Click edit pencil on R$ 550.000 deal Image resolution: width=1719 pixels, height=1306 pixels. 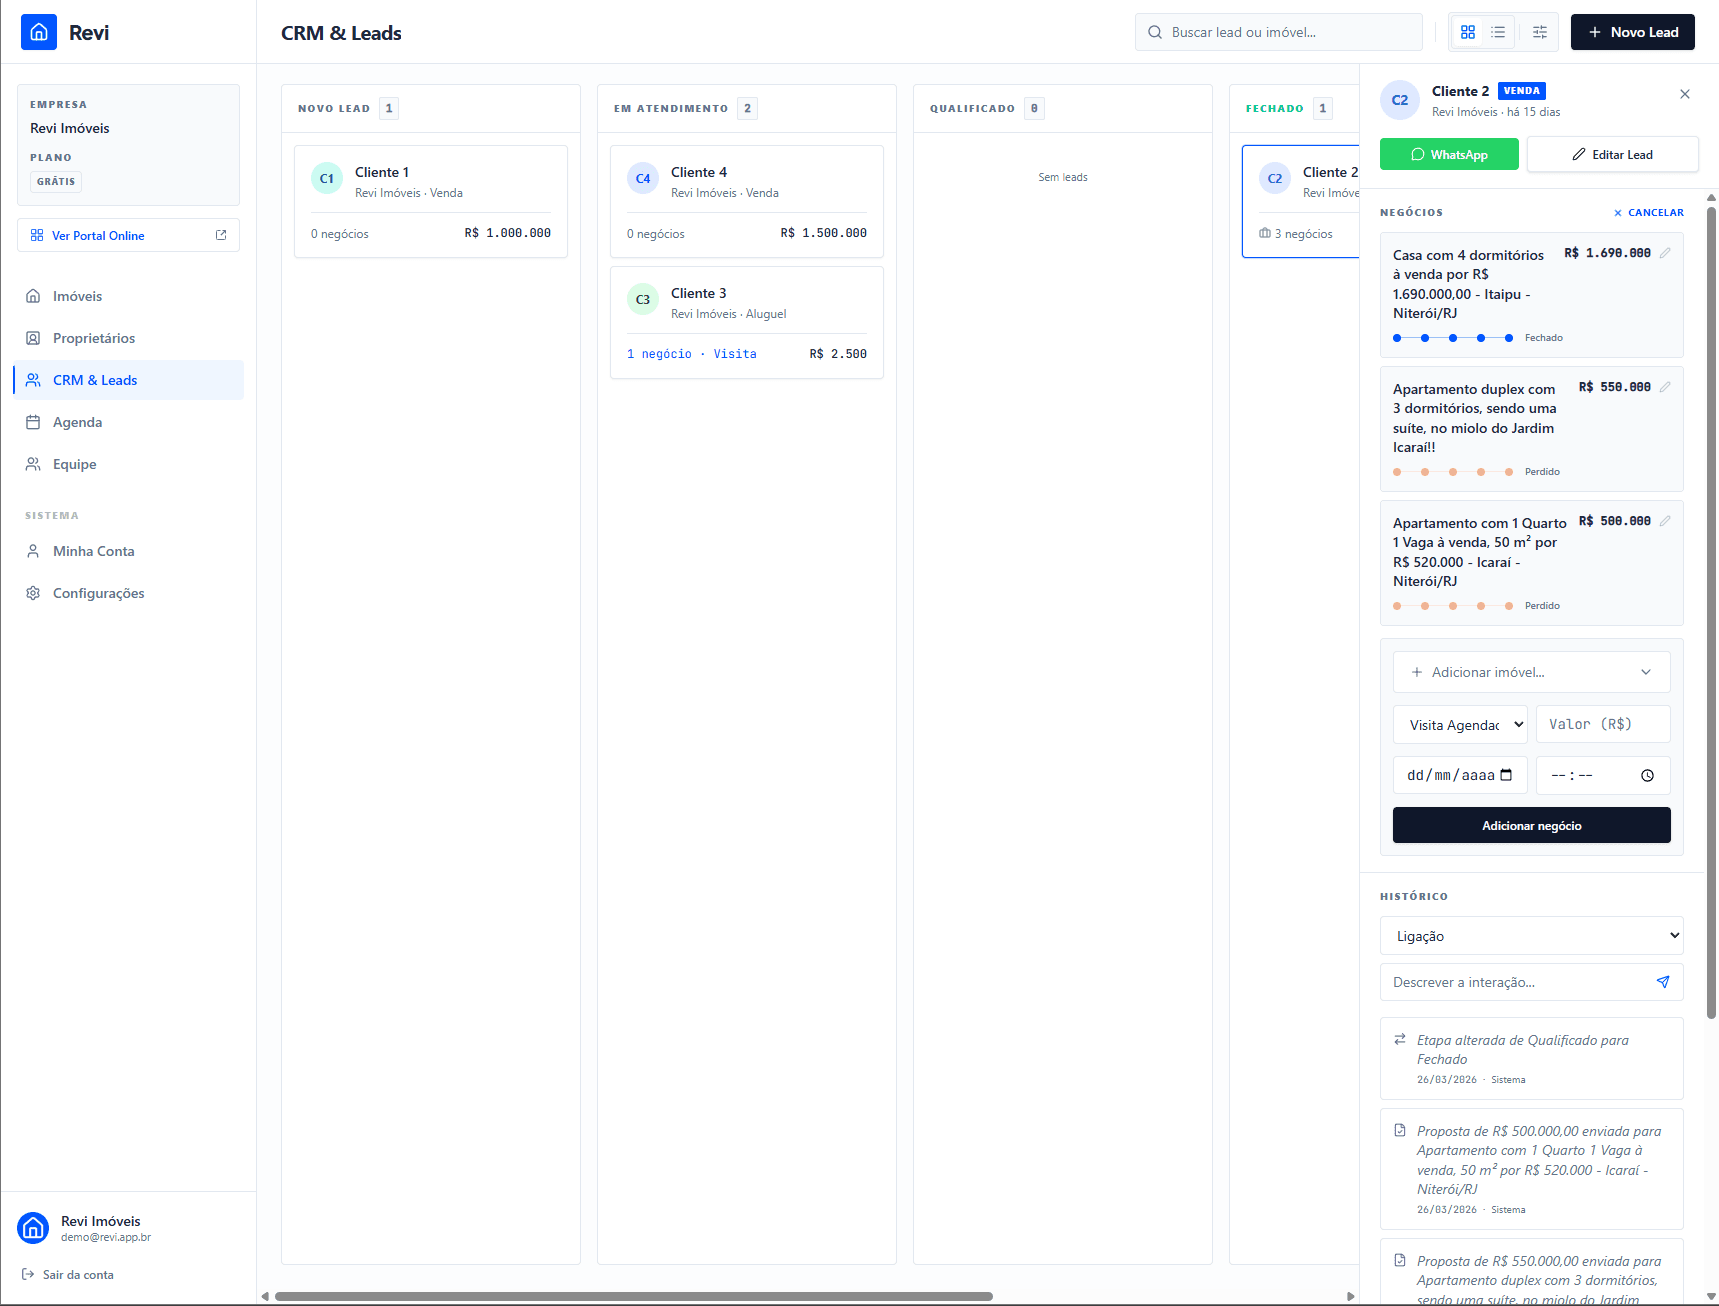coord(1665,387)
